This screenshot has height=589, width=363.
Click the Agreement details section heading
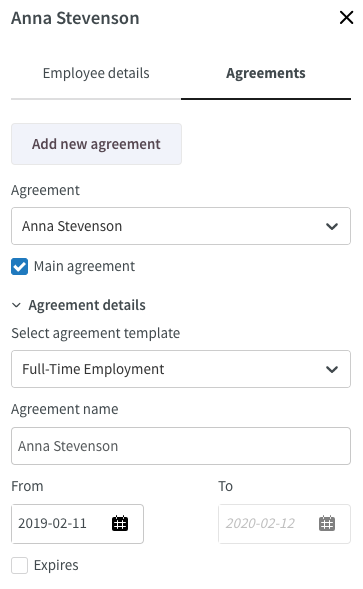click(87, 305)
